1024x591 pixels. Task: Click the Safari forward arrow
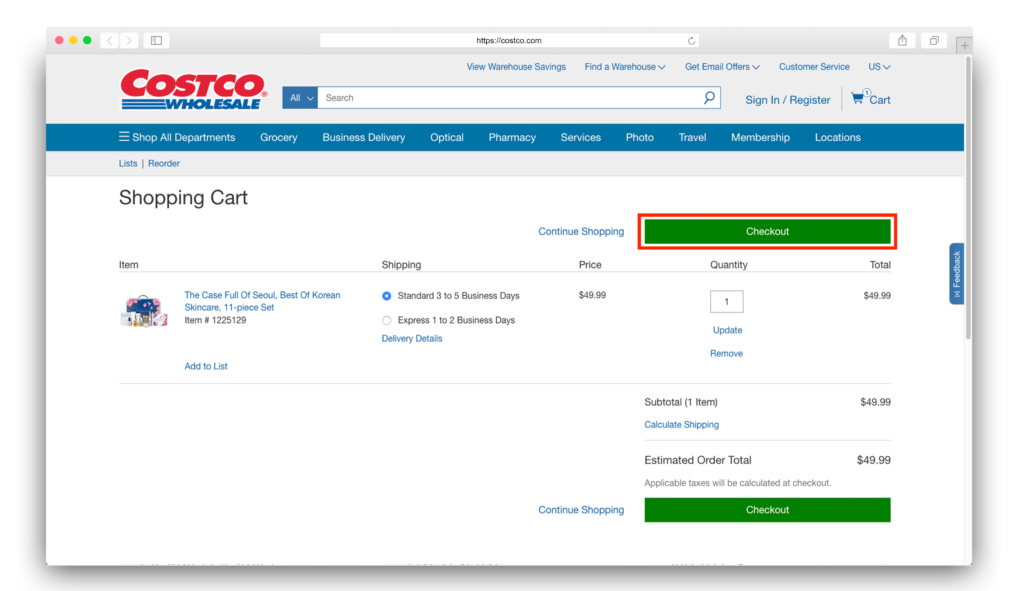coord(129,40)
